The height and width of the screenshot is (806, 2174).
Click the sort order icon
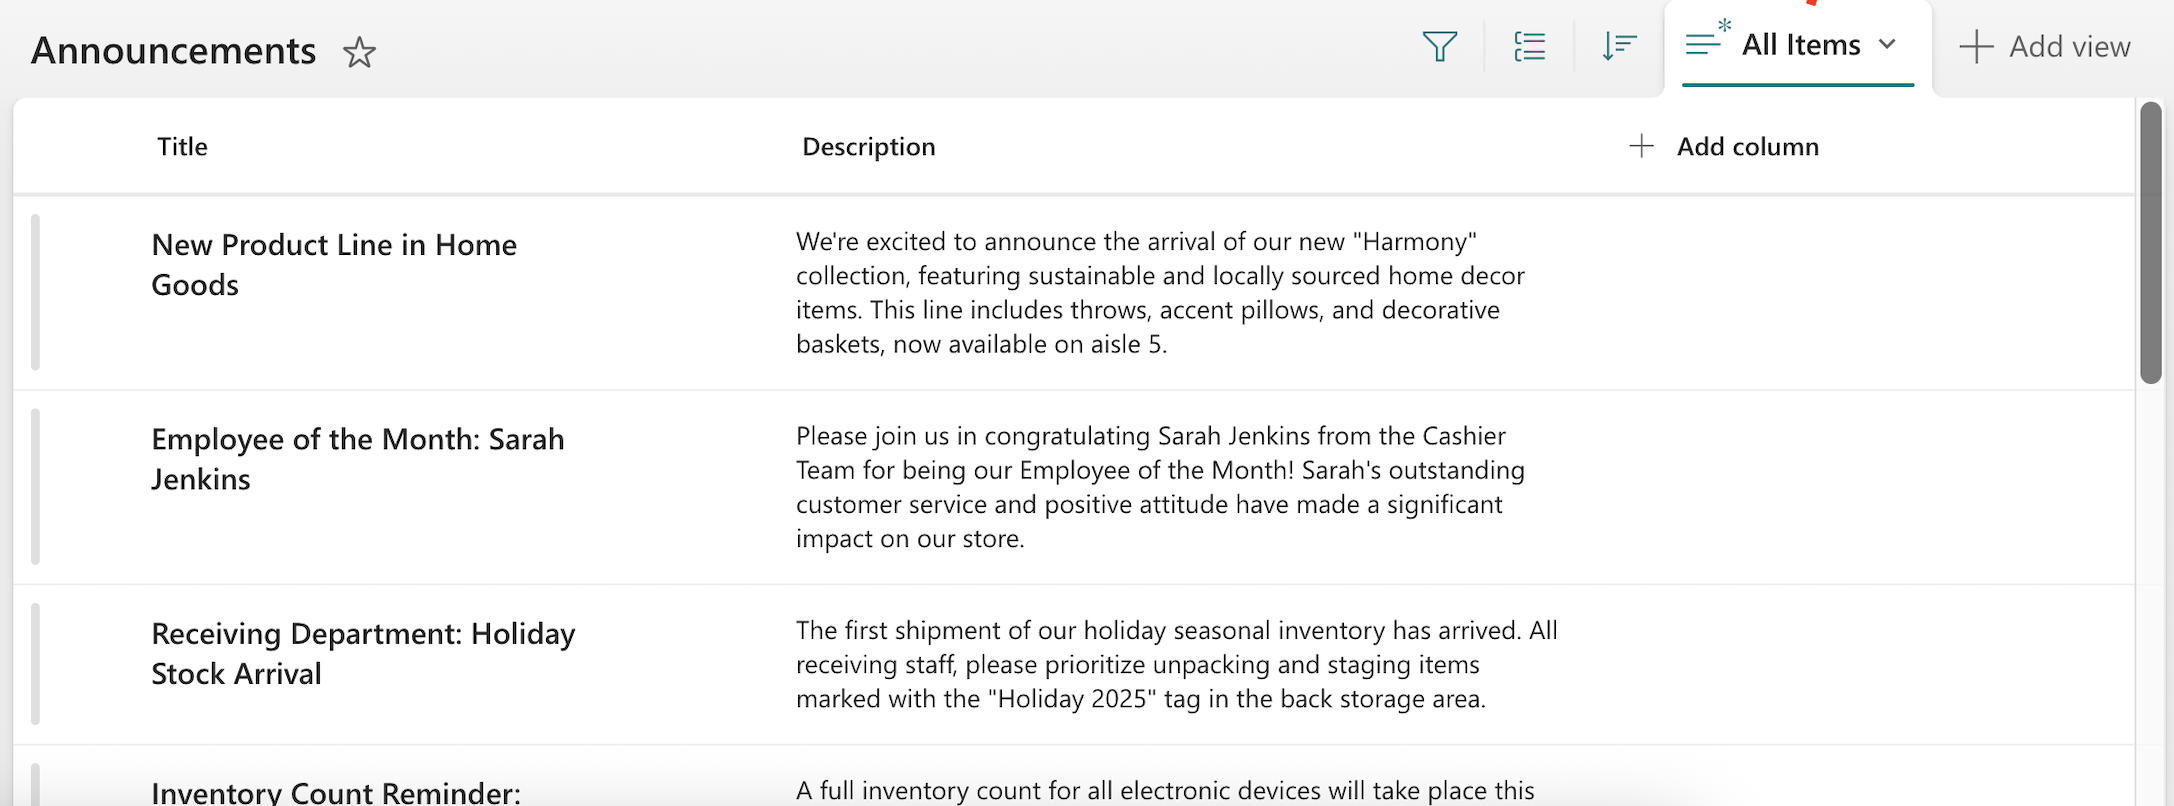(1620, 46)
